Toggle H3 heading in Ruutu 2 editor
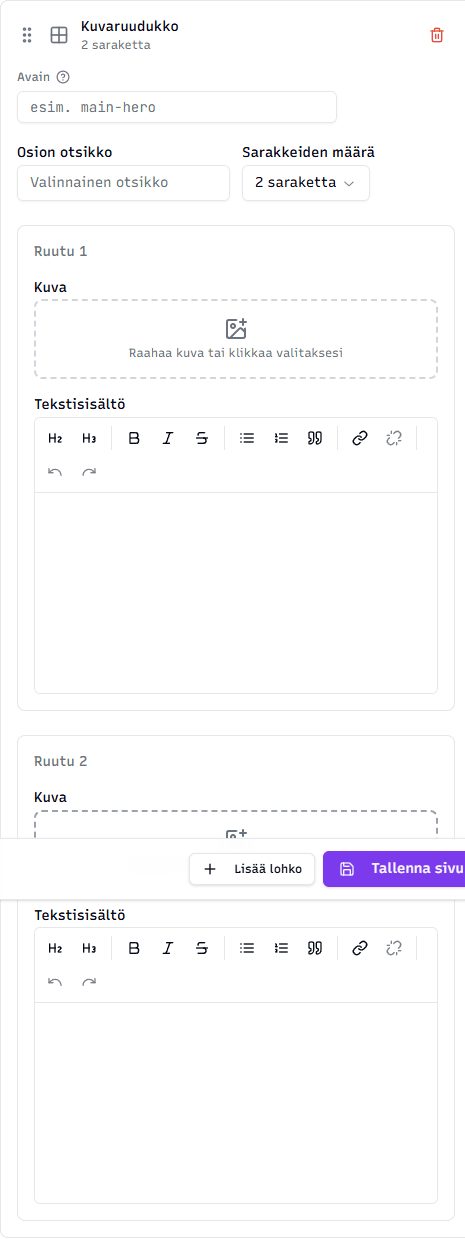This screenshot has height=1239, width=465. point(89,948)
